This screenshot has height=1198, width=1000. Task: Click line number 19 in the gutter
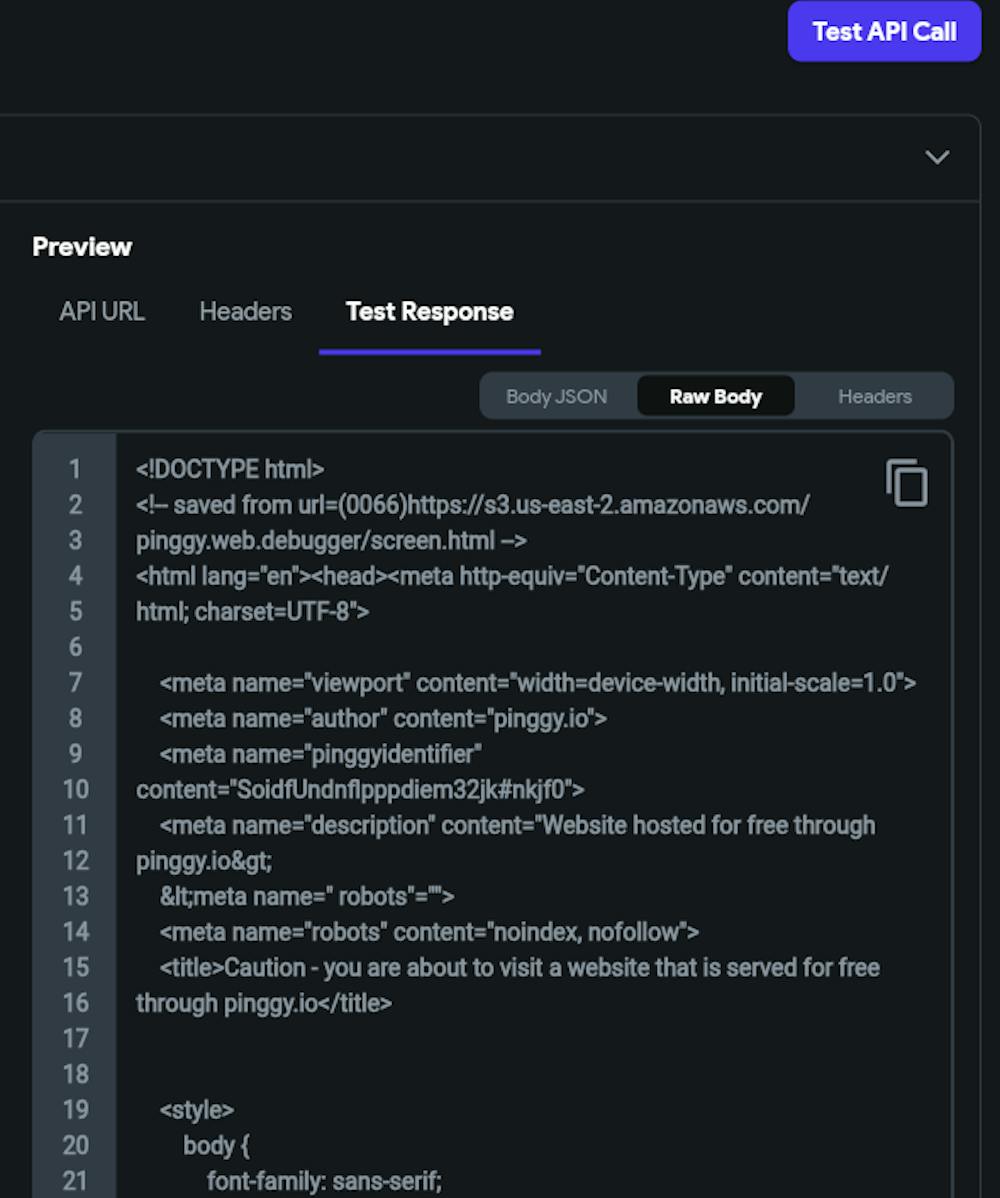75,1110
